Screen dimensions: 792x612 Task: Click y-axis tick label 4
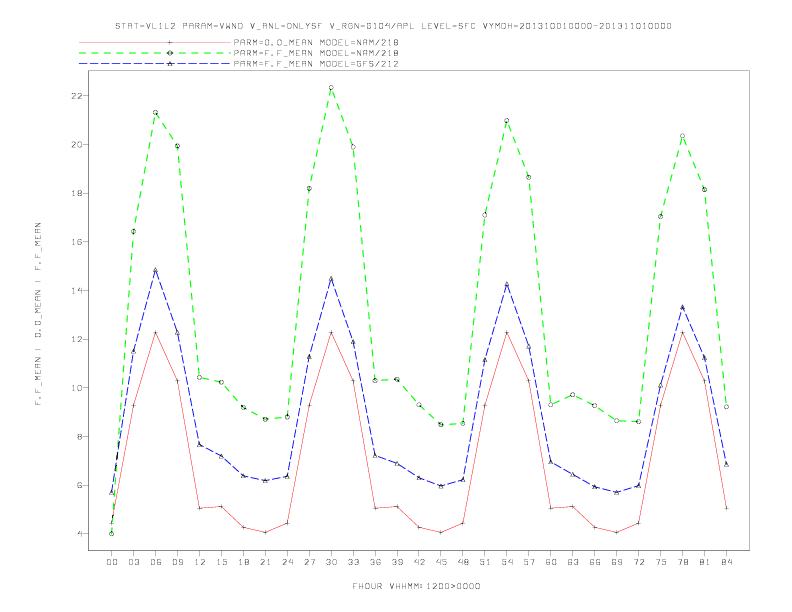coord(79,534)
